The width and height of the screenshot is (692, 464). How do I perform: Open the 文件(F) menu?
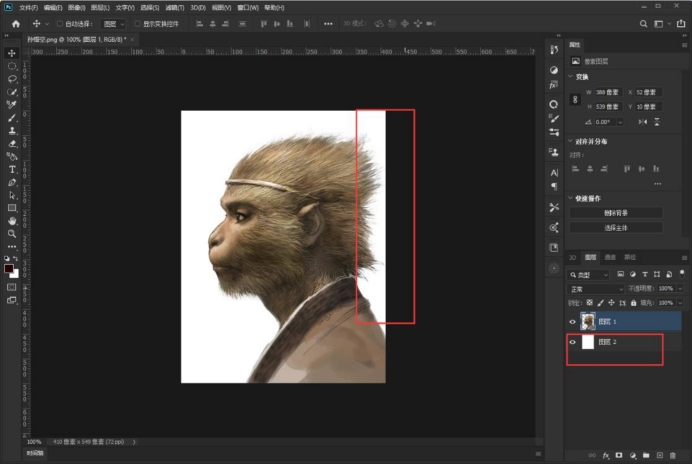pyautogui.click(x=29, y=8)
